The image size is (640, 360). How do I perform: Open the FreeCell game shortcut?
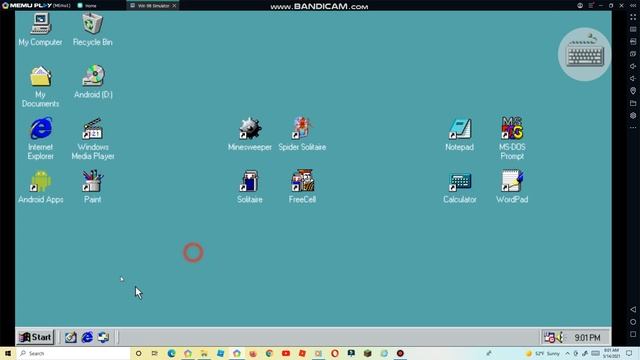pyautogui.click(x=302, y=187)
